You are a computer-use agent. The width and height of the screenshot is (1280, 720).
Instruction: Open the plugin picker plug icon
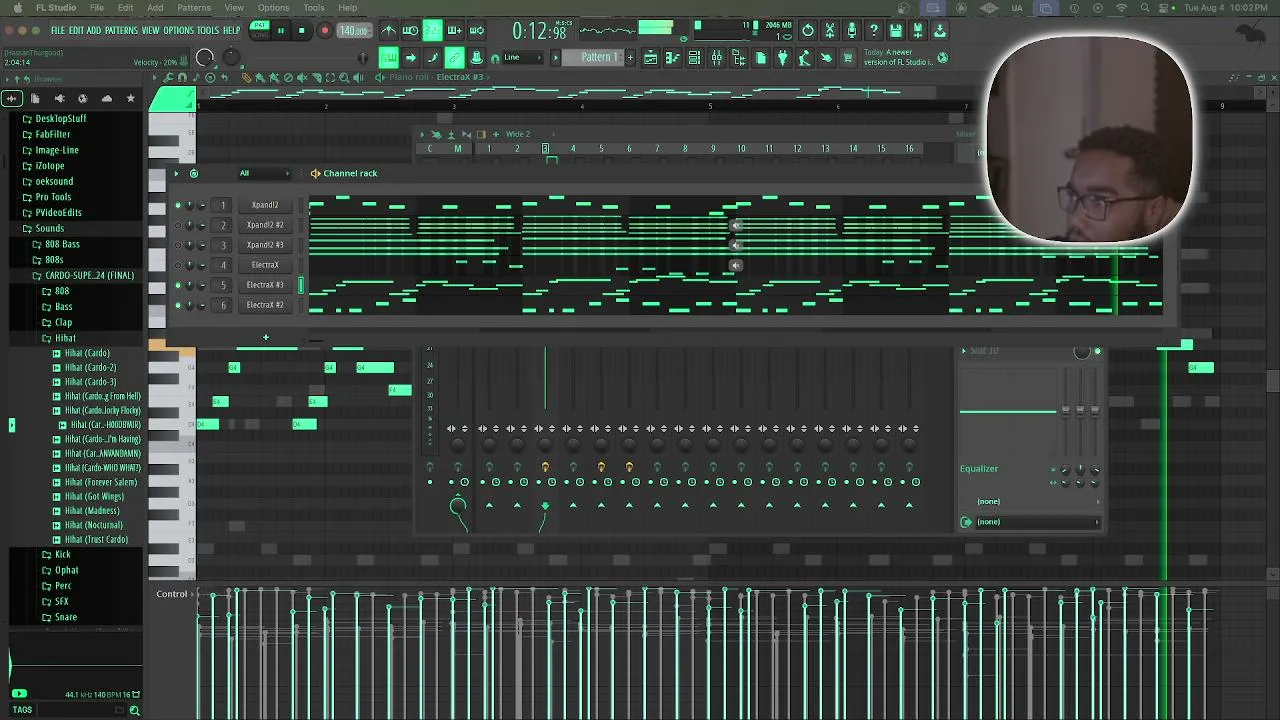click(783, 58)
